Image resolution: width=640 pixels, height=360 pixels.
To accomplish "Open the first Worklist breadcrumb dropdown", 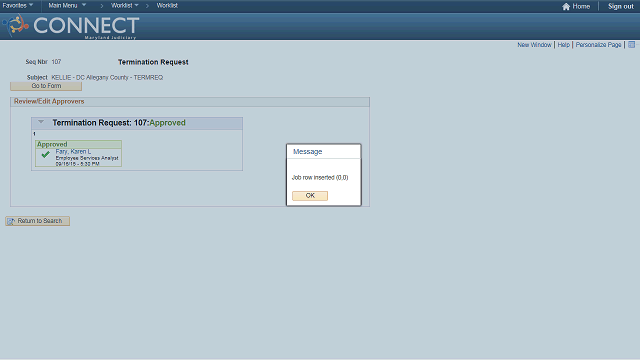I will (124, 5).
